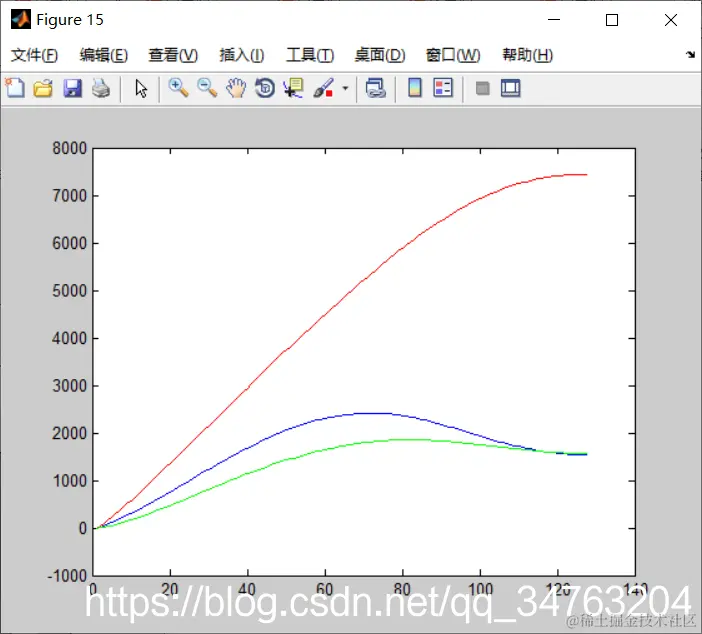
Task: Open the 帮助(H) menu
Action: click(x=527, y=55)
